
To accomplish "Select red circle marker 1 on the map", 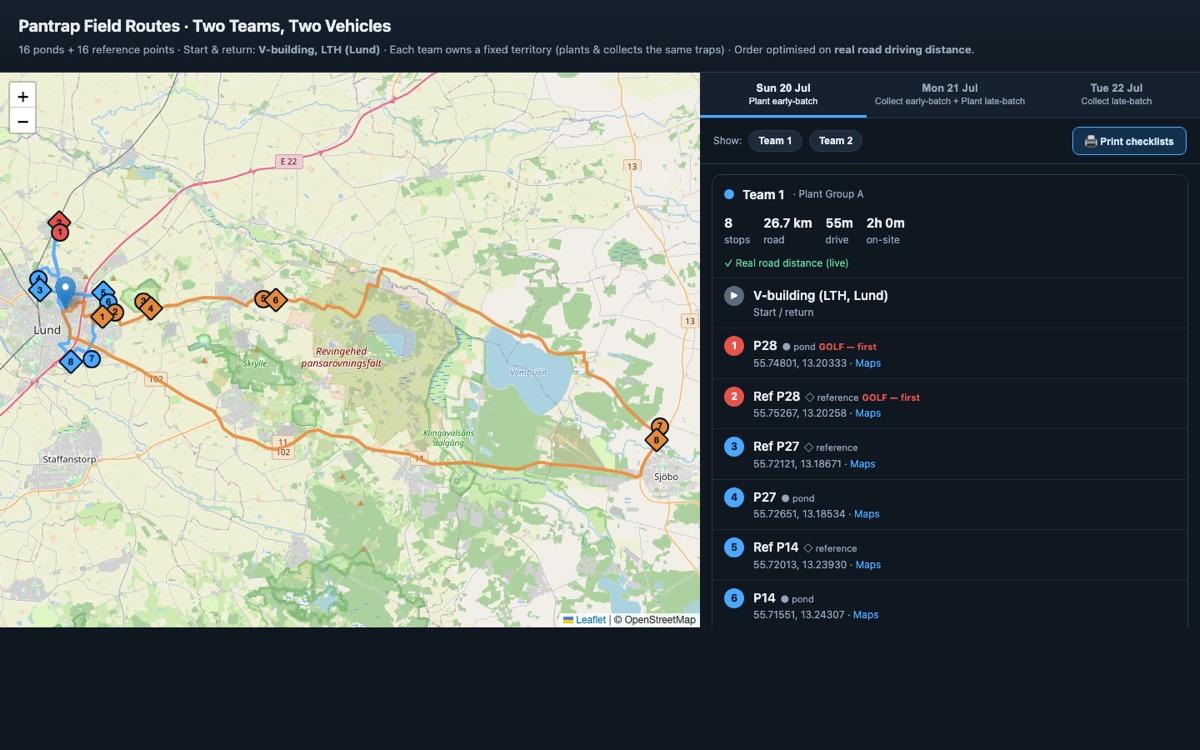I will [x=59, y=232].
